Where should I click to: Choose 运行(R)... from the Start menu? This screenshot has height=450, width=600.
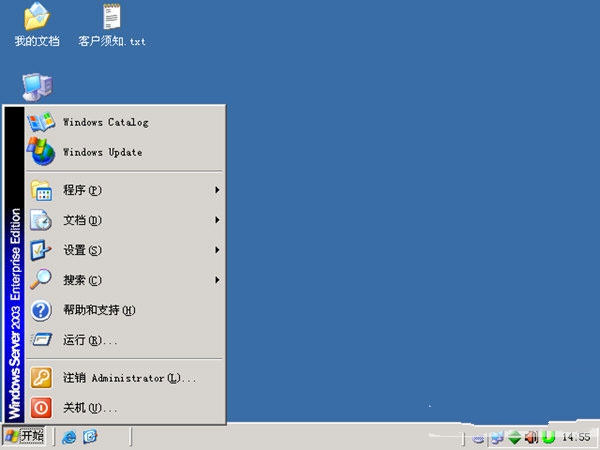click(x=125, y=340)
